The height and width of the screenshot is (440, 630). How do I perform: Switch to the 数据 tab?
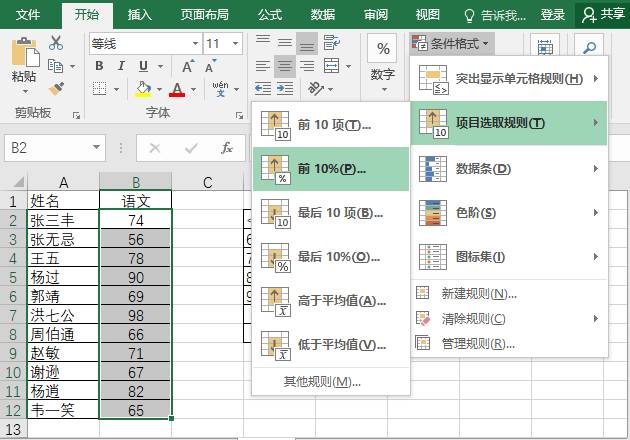[323, 15]
